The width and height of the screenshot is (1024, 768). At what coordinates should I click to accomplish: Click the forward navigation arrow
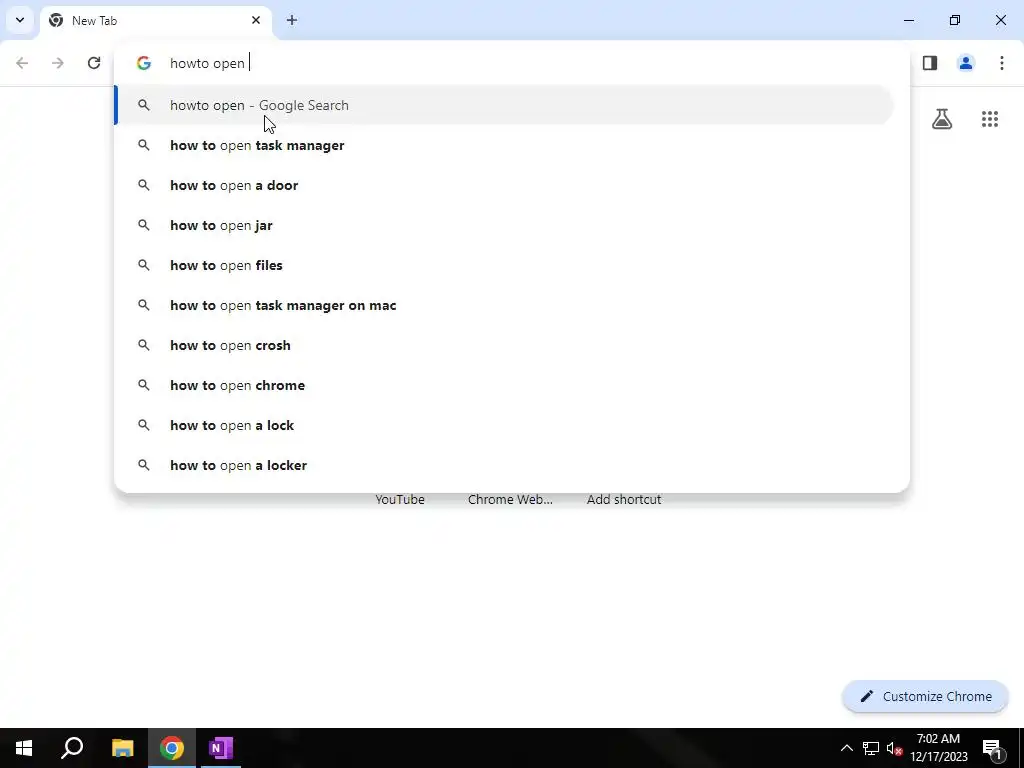pyautogui.click(x=58, y=63)
